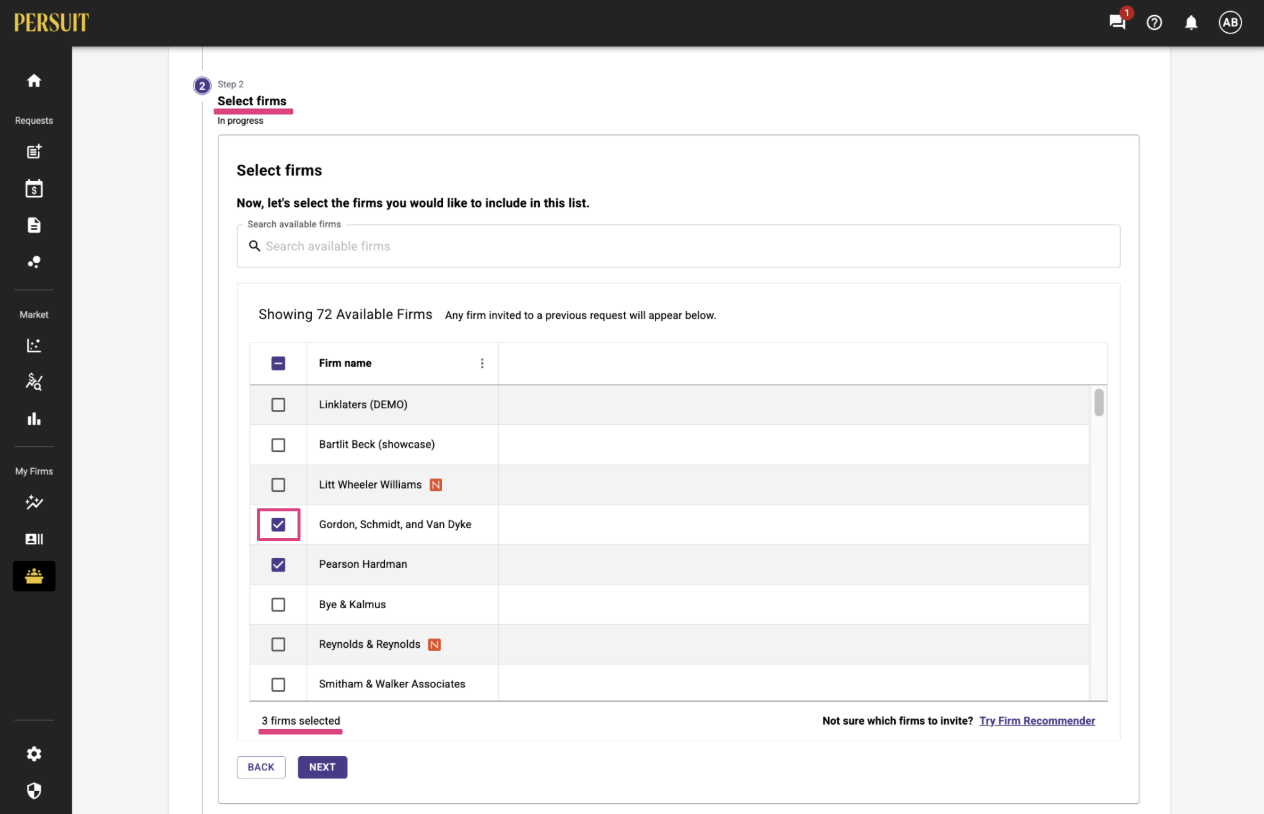
Task: Click the Litt Wheeler Williams firm name
Action: [x=370, y=485]
